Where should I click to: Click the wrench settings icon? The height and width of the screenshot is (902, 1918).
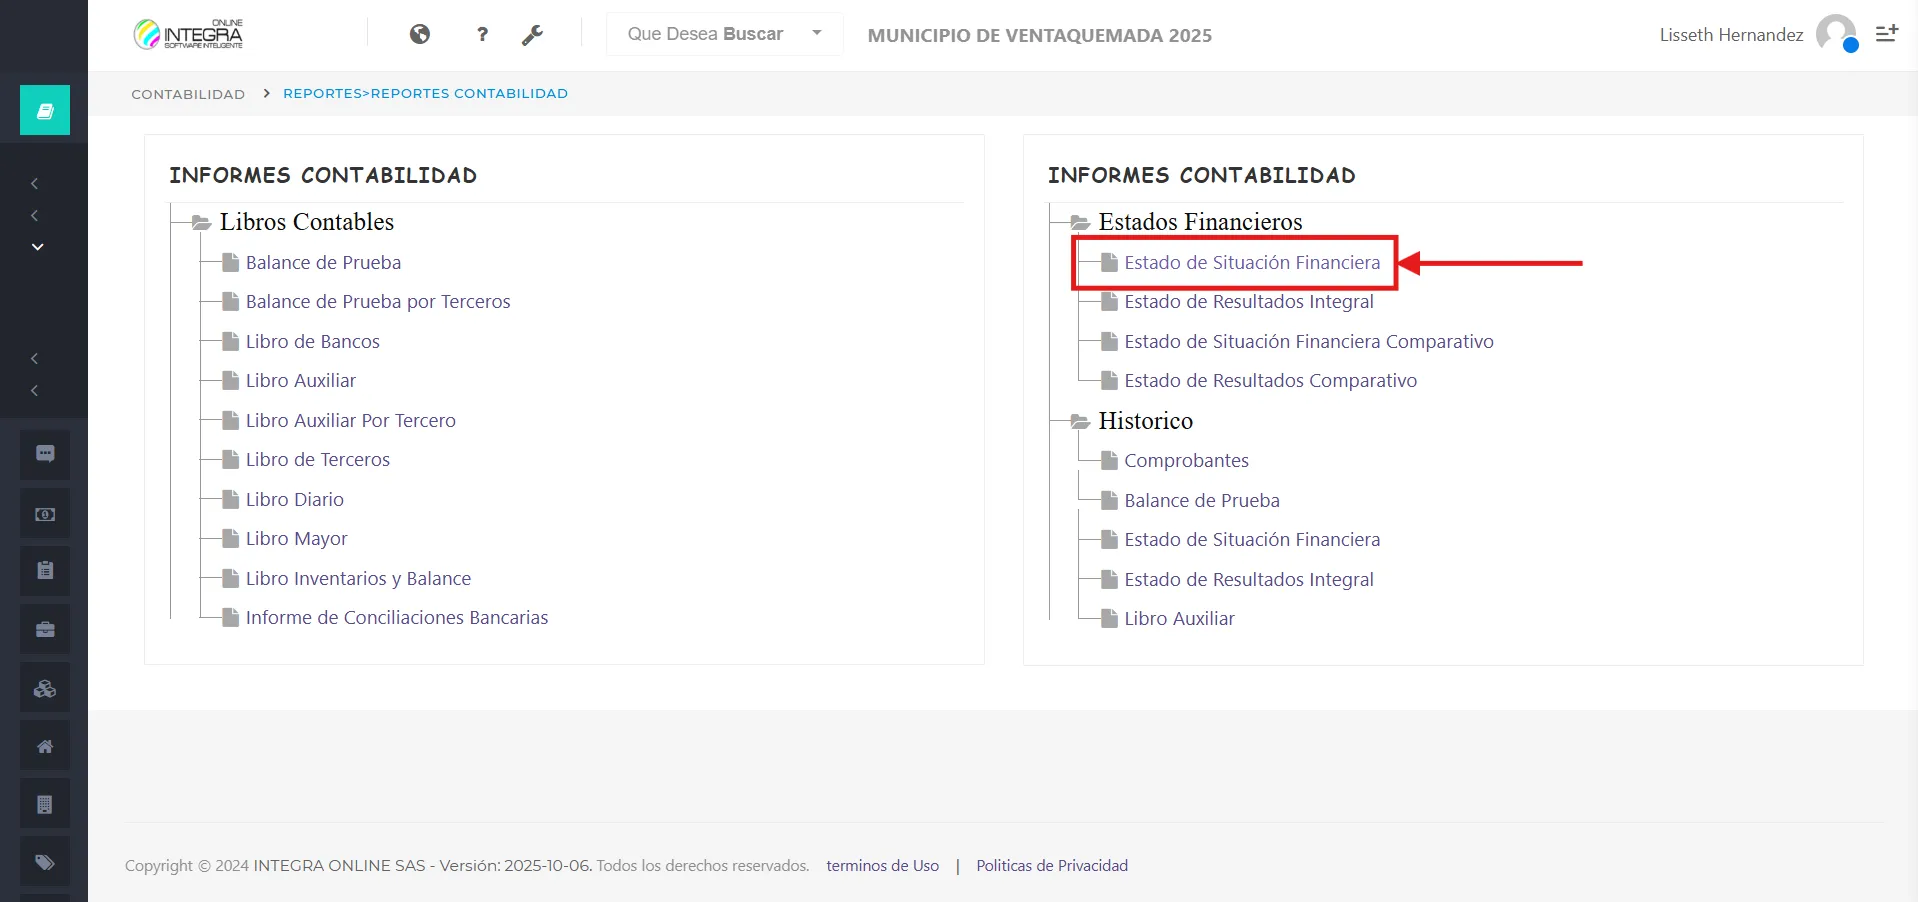[x=532, y=35]
